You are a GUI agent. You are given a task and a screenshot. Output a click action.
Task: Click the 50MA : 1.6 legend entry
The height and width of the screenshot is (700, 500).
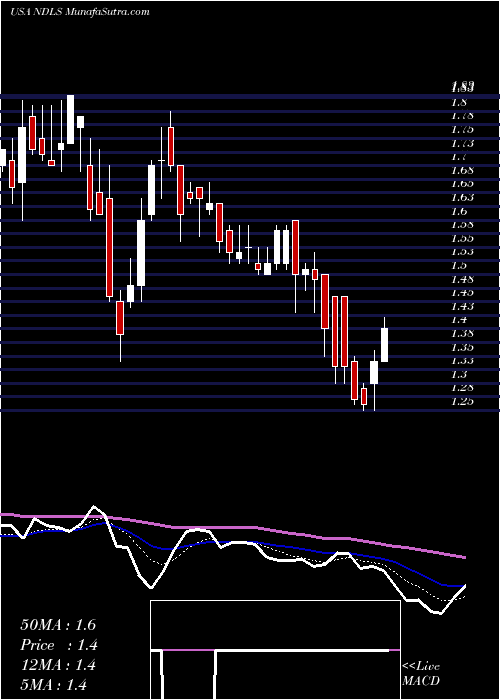pos(58,625)
